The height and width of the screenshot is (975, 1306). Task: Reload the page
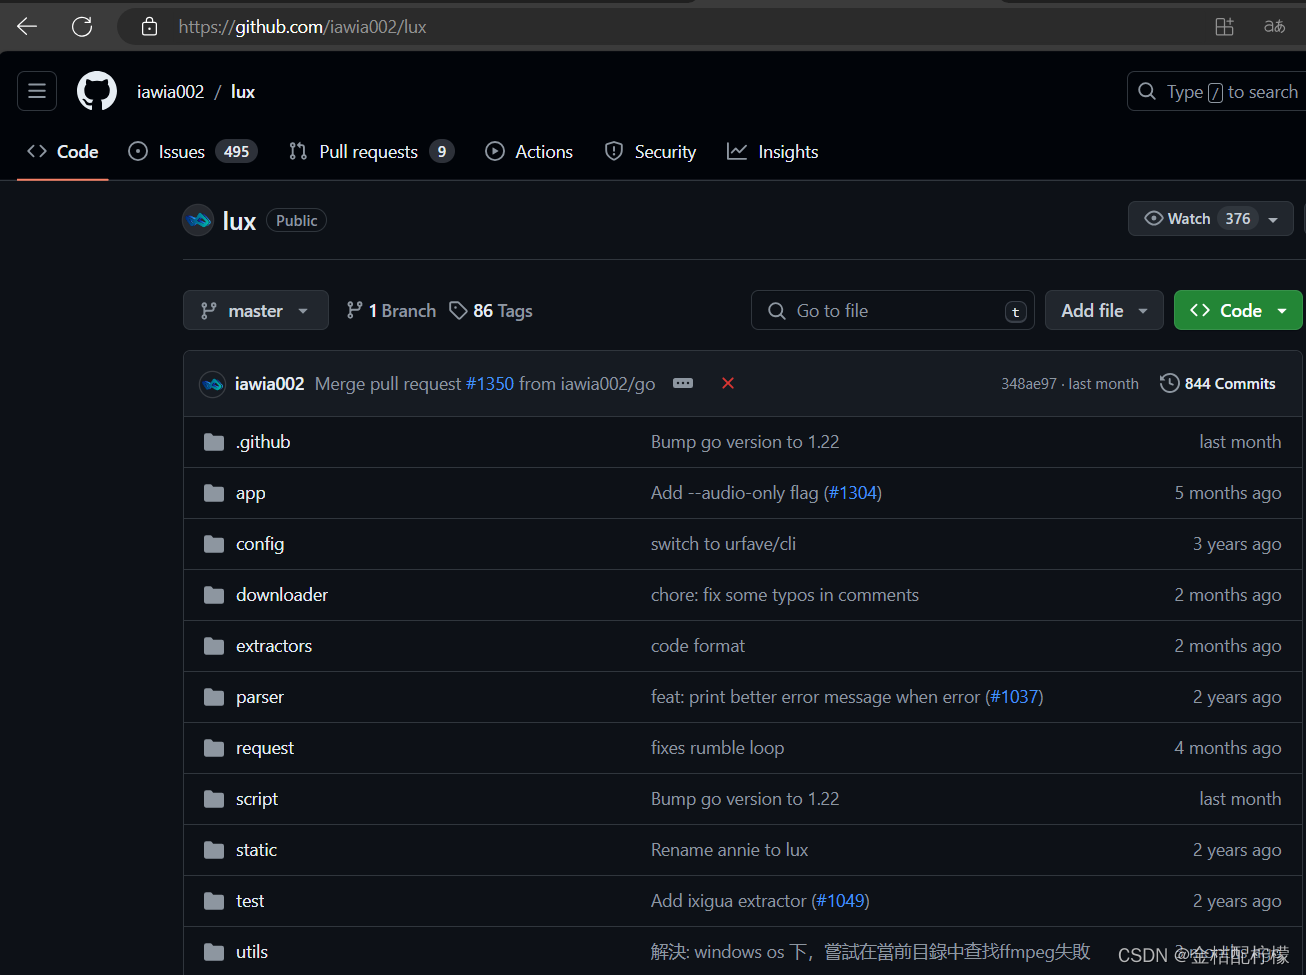(82, 26)
